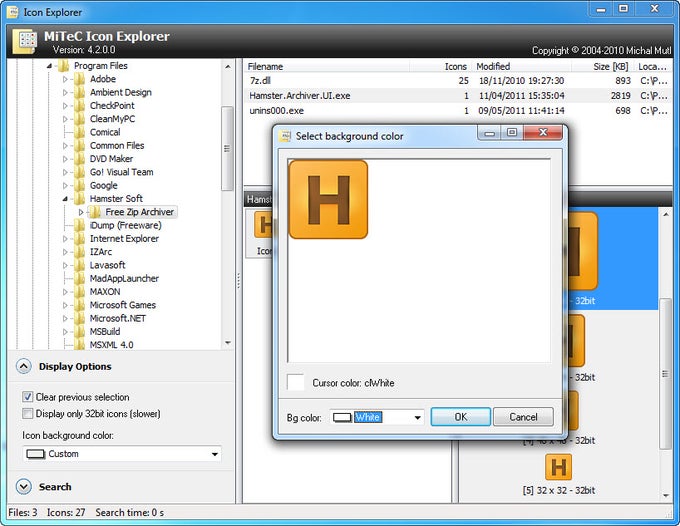680x526 pixels.
Task: Select the Hamster.Archiver.UI.exe file row
Action: pos(457,95)
